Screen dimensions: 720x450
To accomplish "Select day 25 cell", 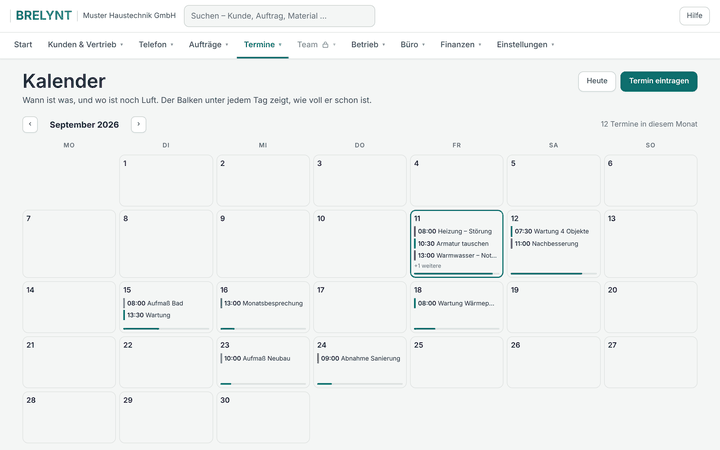I will [456, 362].
